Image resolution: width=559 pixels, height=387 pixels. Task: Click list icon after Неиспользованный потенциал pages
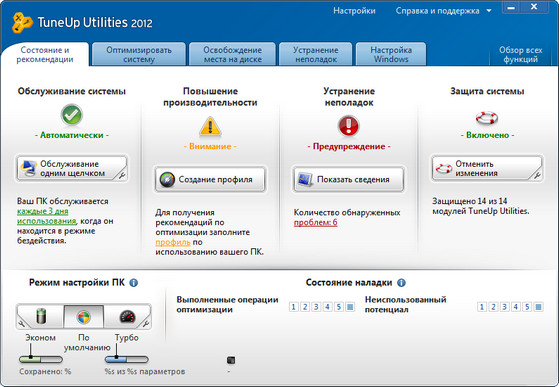coord(539,307)
